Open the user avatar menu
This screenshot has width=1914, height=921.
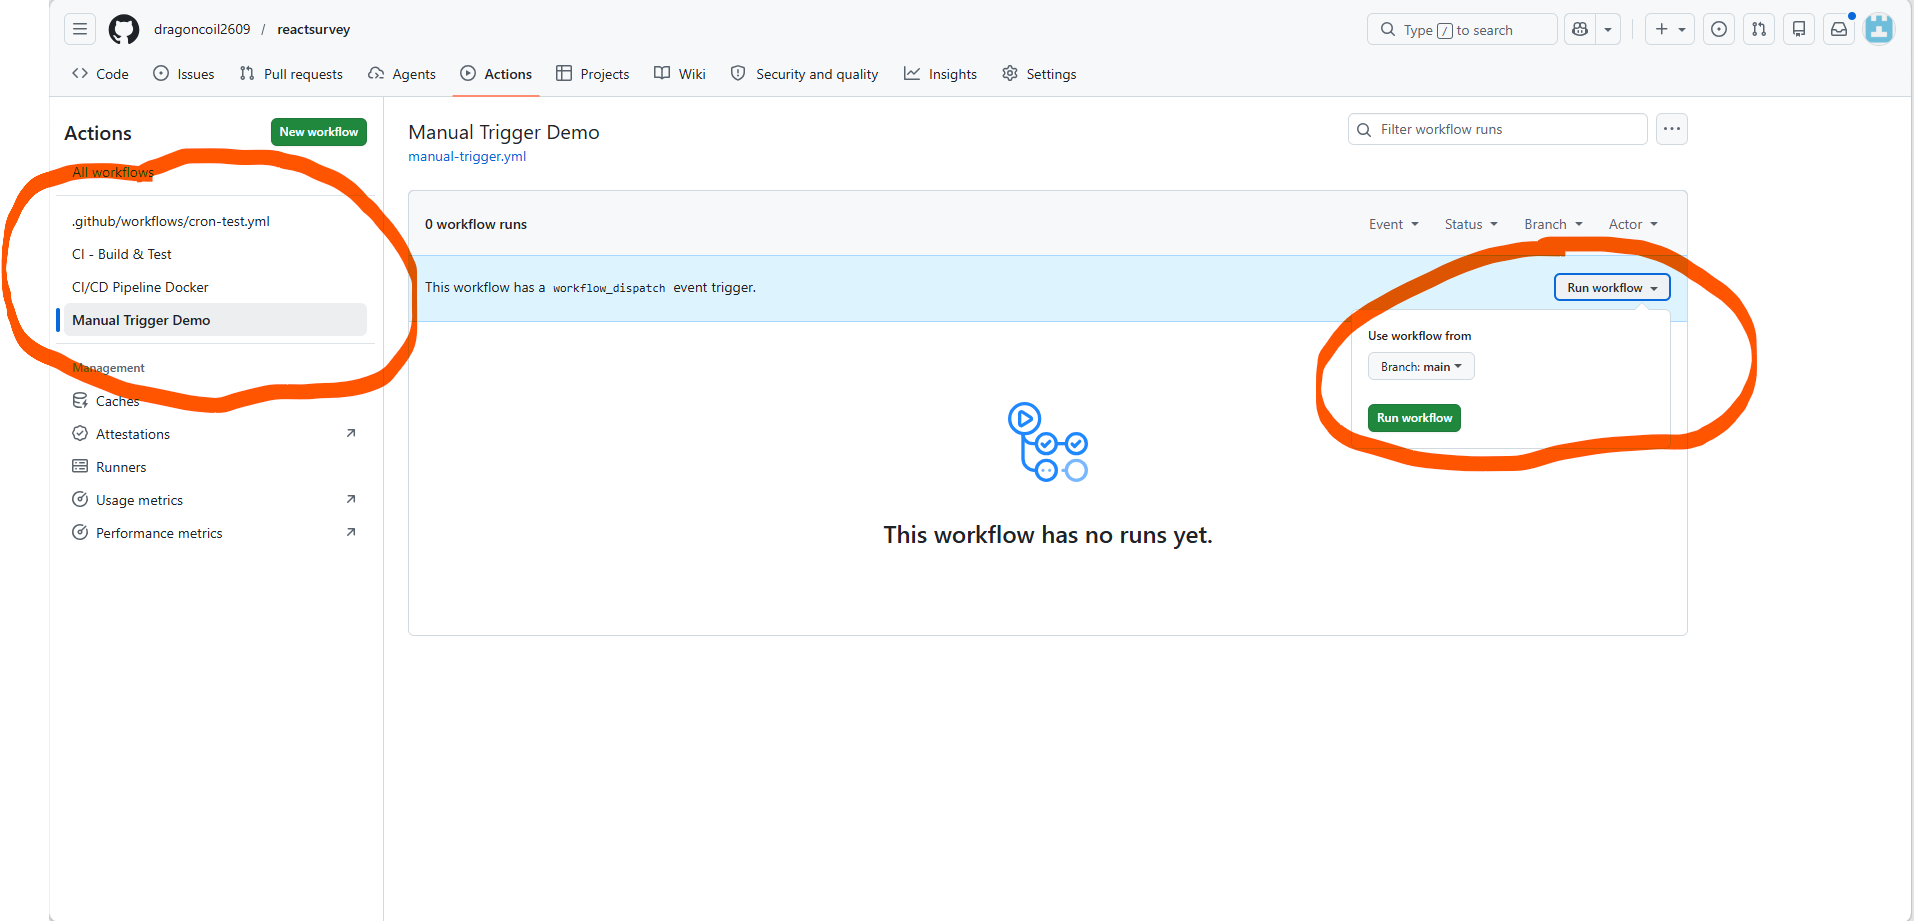pyautogui.click(x=1879, y=29)
